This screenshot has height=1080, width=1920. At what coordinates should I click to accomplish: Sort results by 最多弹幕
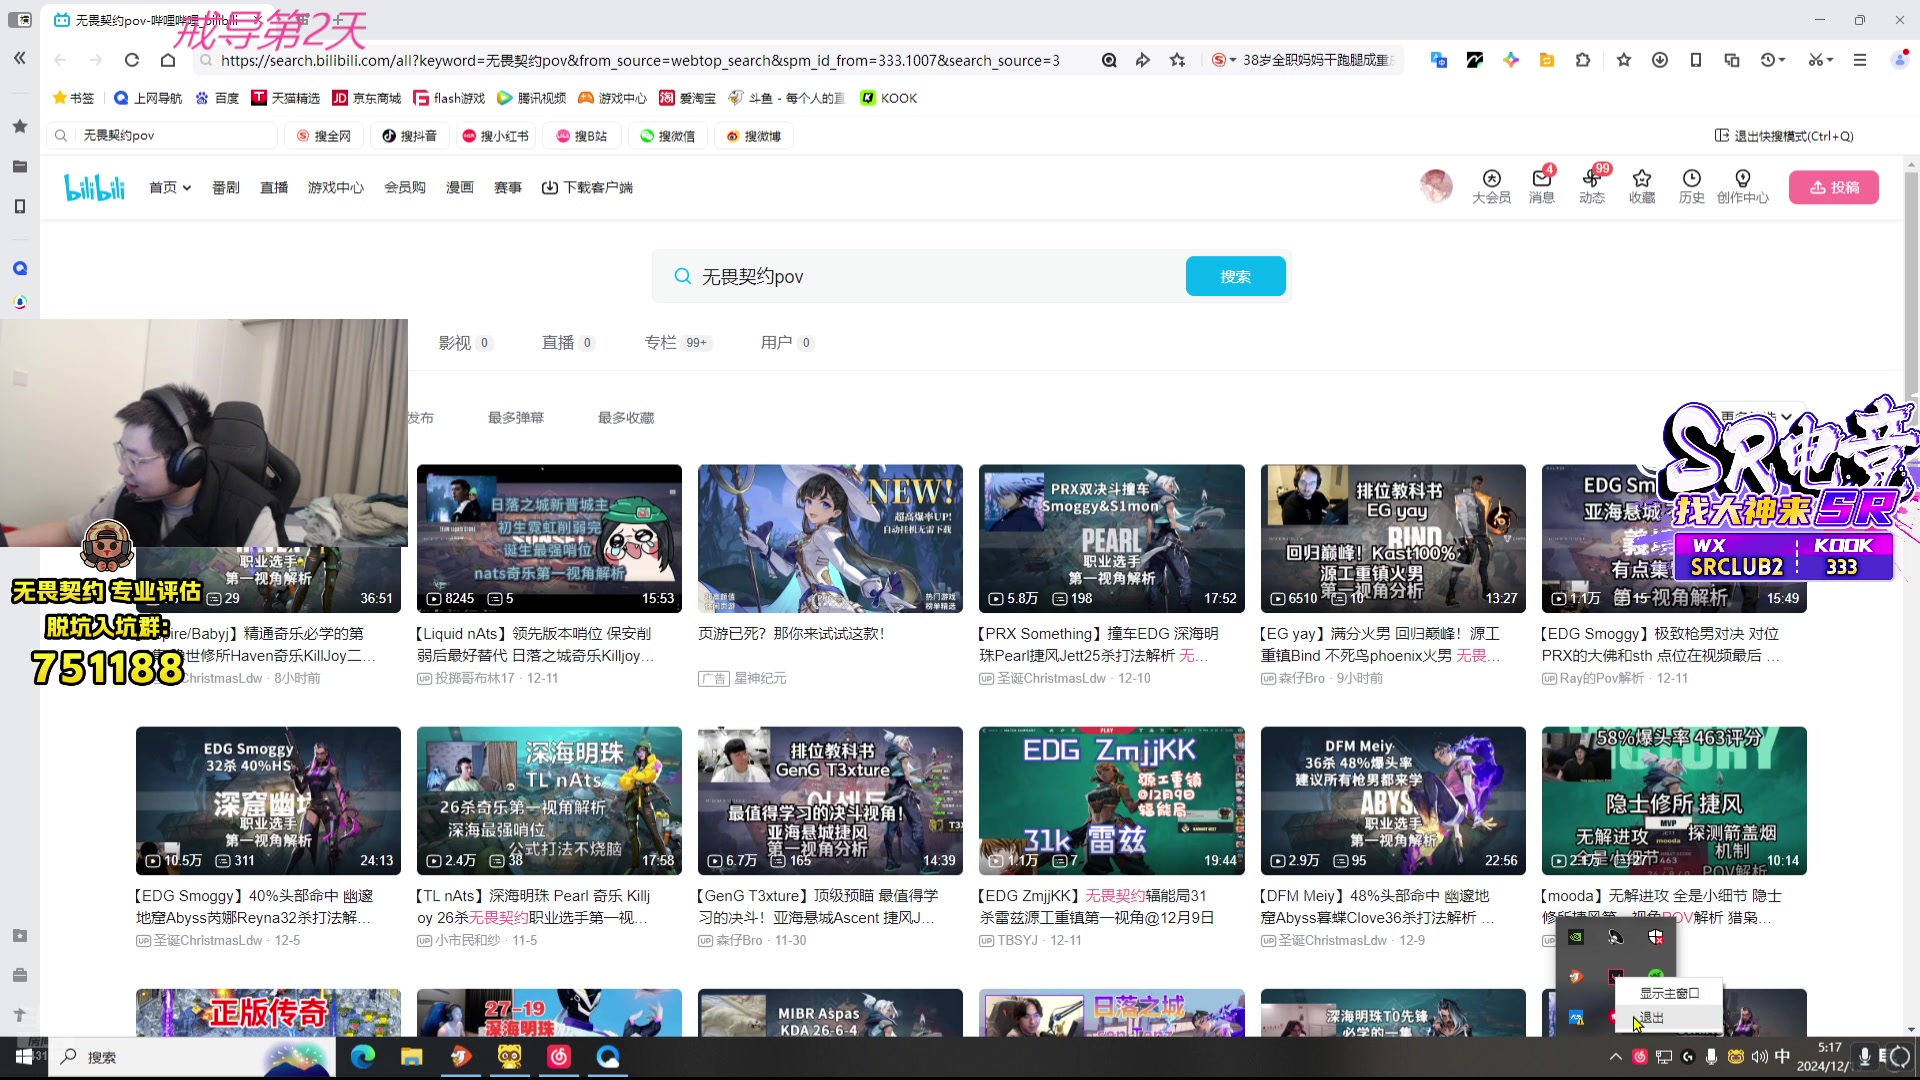click(516, 418)
